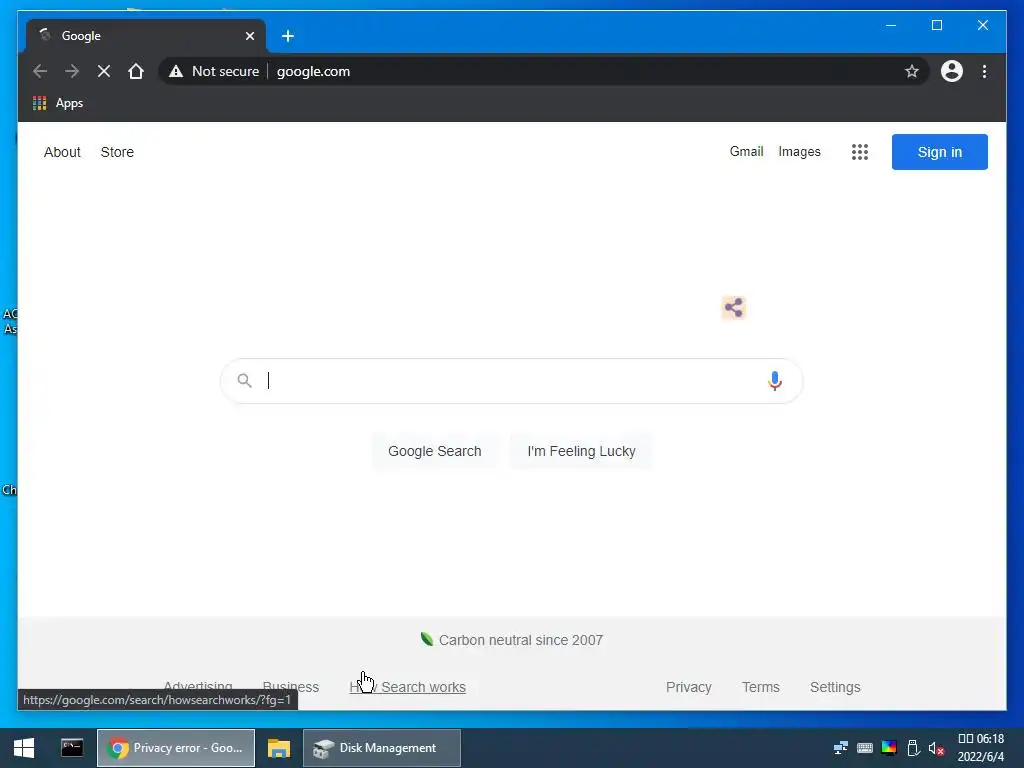Click the Google Search button

click(434, 451)
